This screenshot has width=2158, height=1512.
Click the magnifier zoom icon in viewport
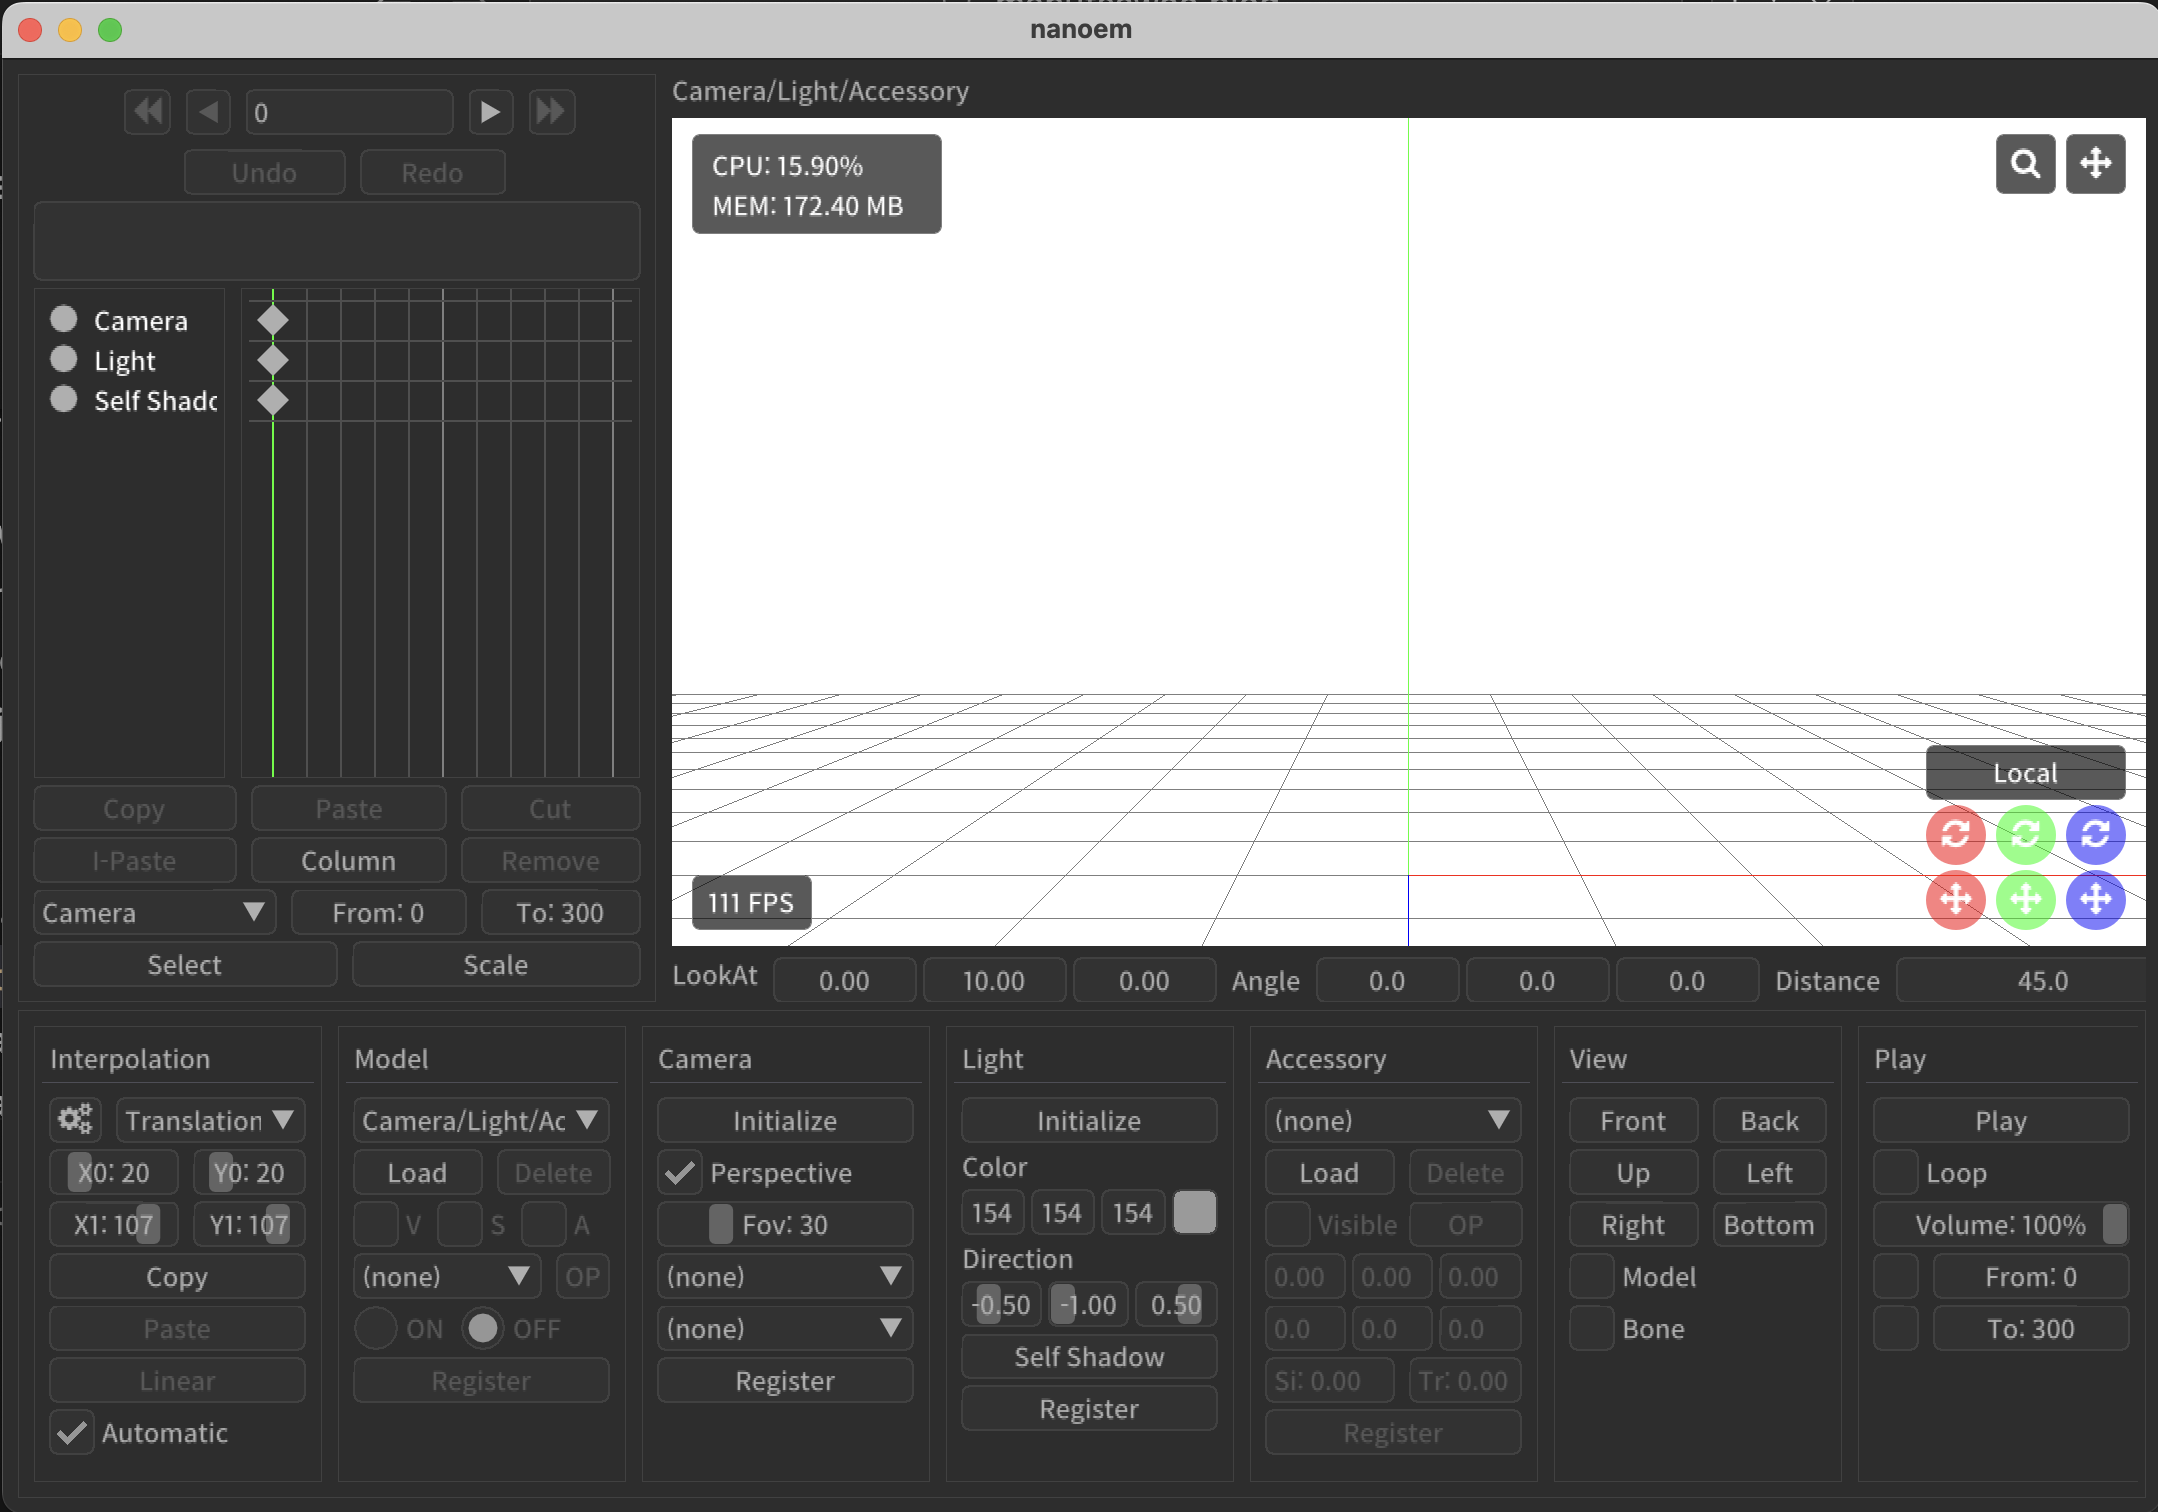pos(2025,163)
